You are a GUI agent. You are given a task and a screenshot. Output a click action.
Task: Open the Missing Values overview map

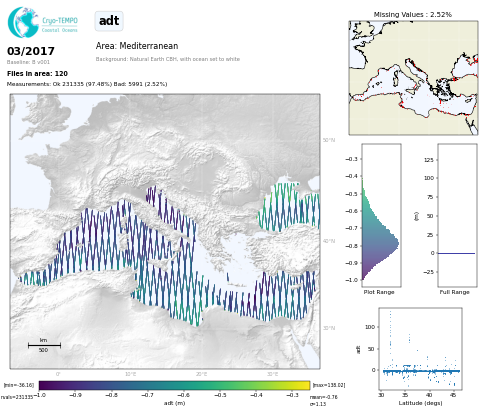tap(413, 78)
